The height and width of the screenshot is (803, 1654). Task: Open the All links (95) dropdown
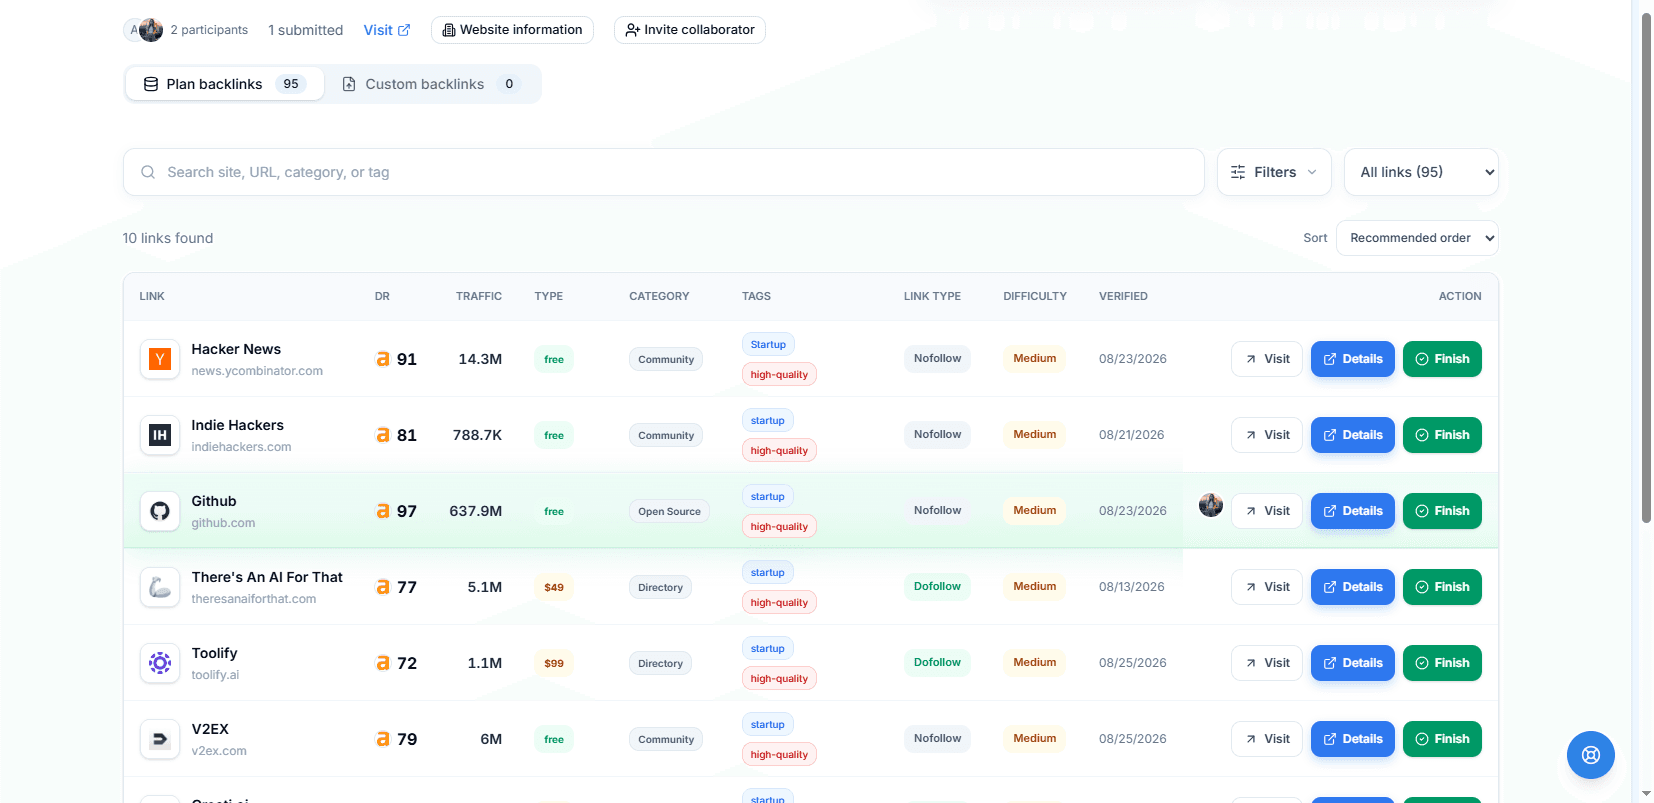[x=1421, y=172]
